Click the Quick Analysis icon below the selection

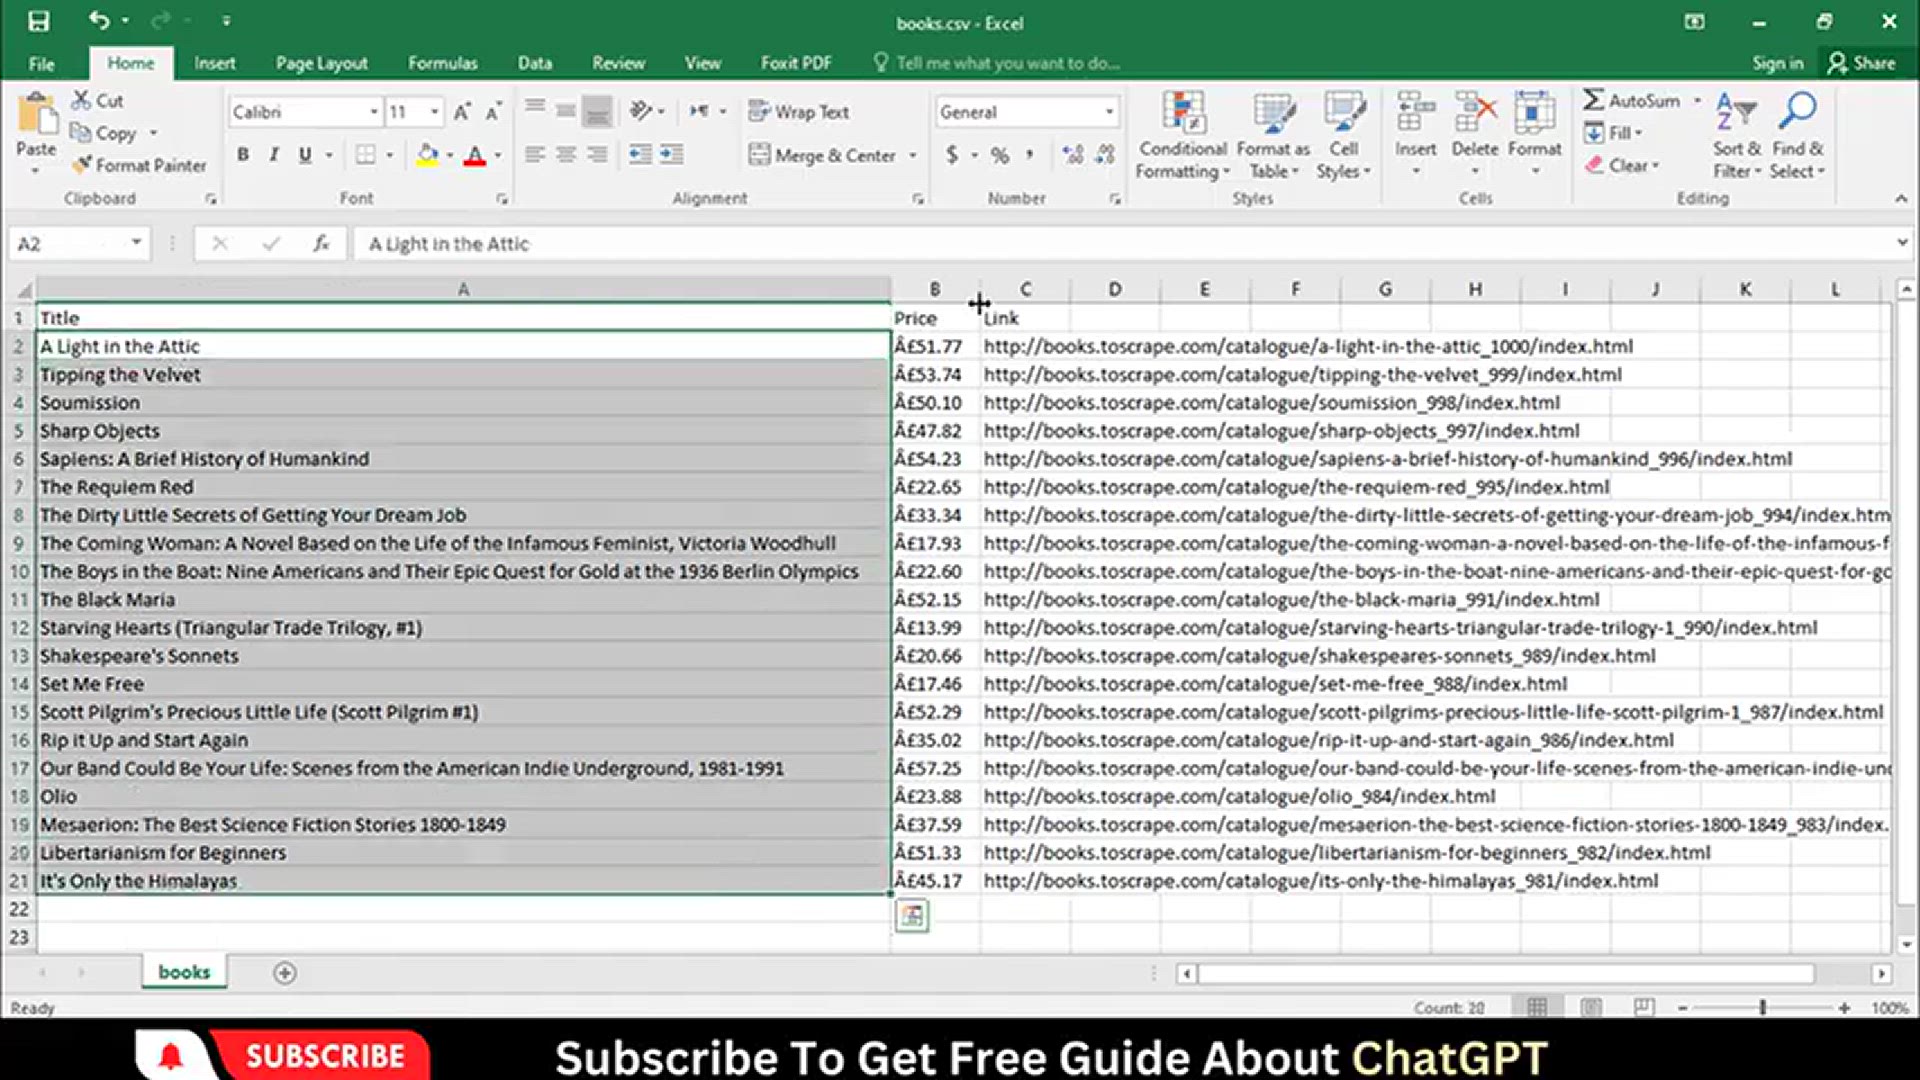point(911,916)
